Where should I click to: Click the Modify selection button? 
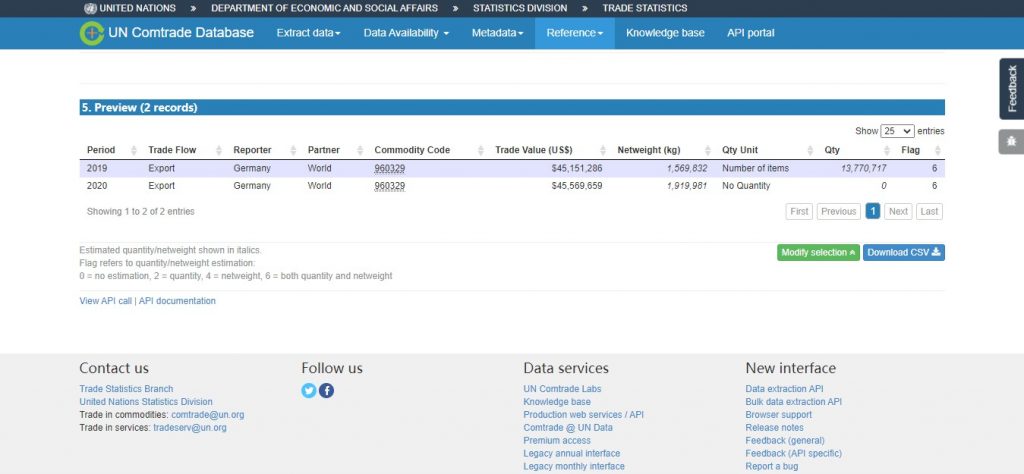[x=818, y=253]
